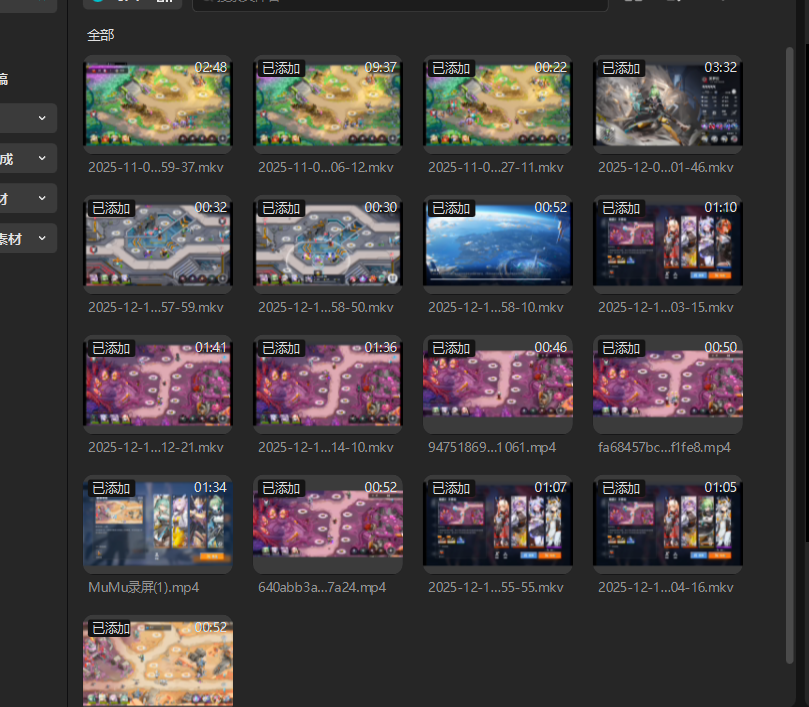Image resolution: width=809 pixels, height=707 pixels.
Task: Click filename 2025-11-0...27-11.mkv
Action: tap(496, 167)
